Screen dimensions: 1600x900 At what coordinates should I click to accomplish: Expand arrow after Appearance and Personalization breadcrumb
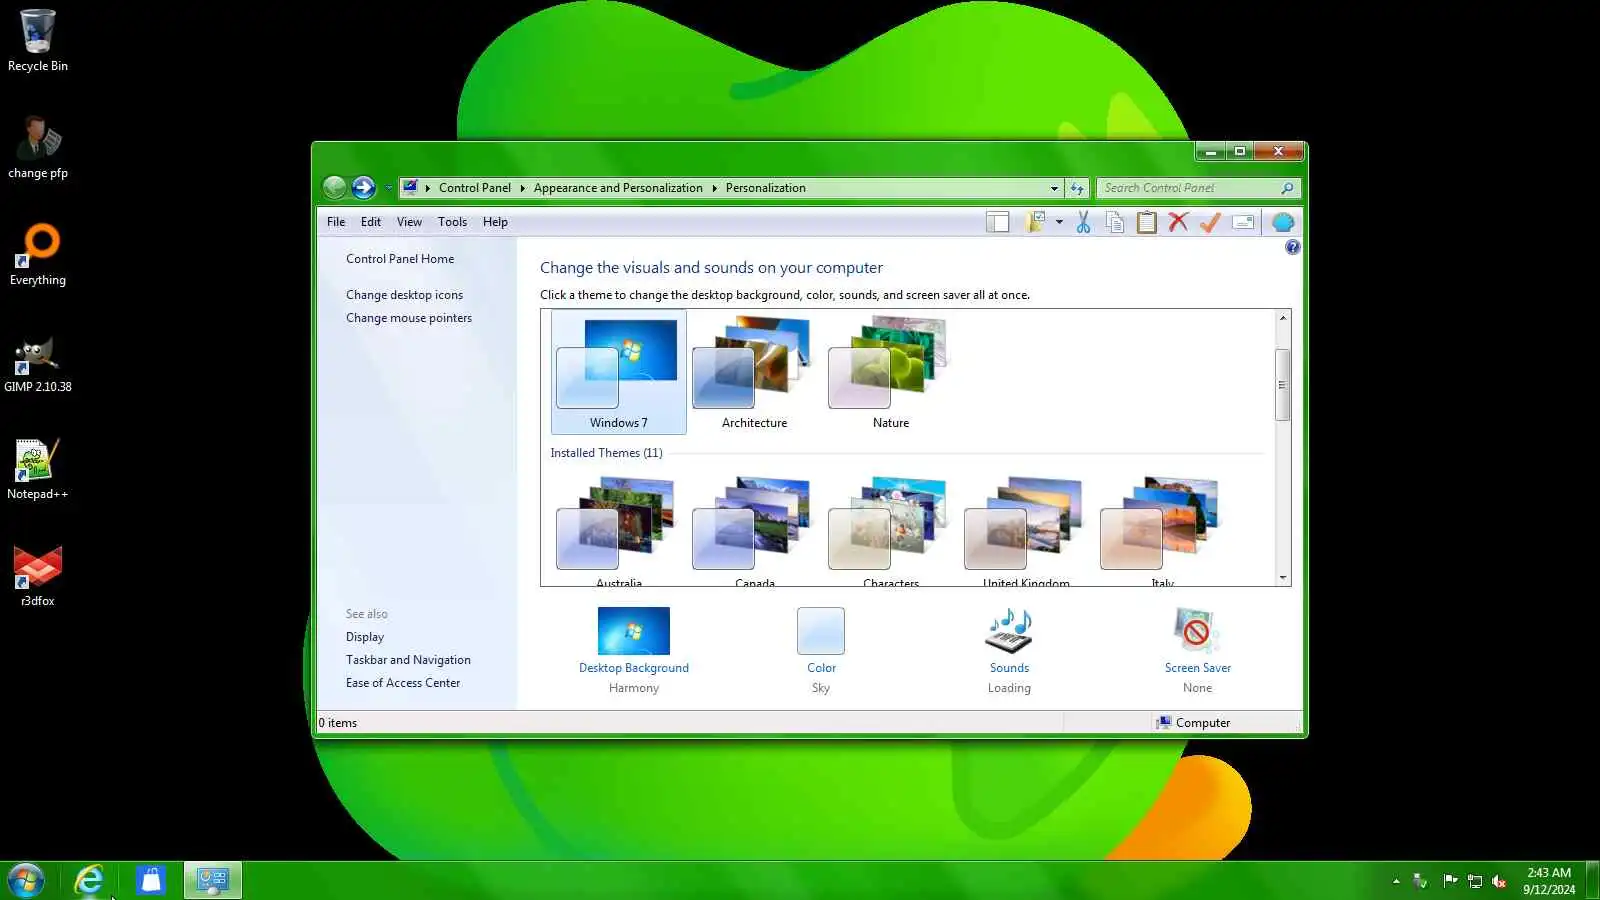tap(715, 188)
